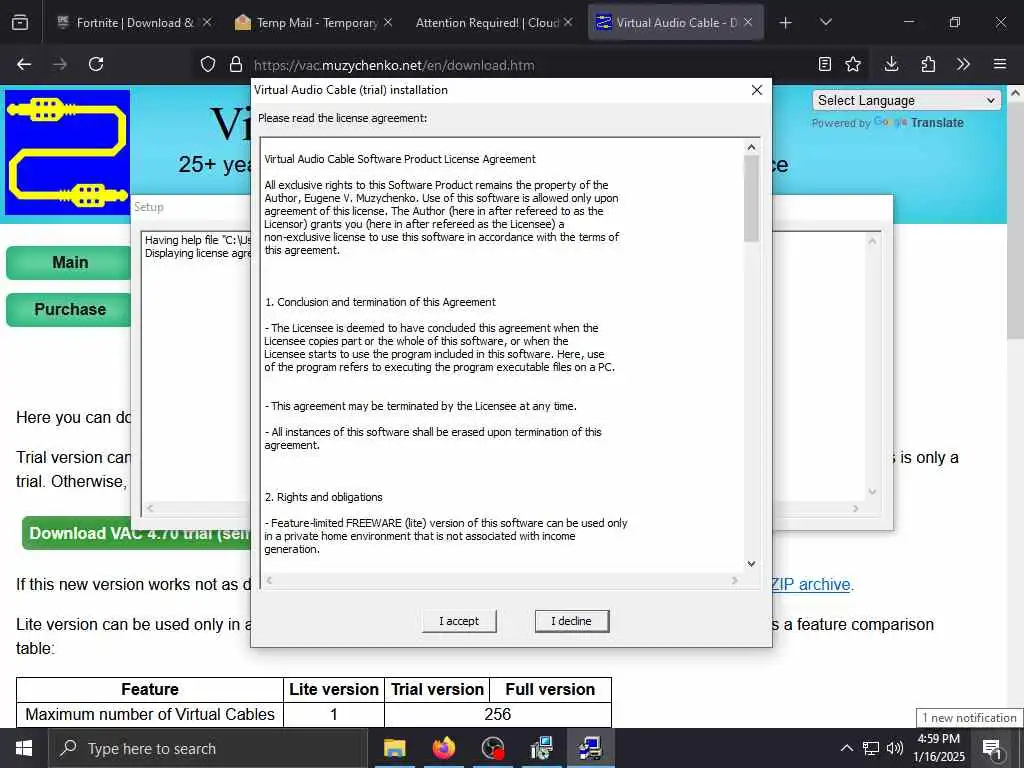Show more toolbar tools chevrons
The image size is (1024, 768).
tap(963, 64)
